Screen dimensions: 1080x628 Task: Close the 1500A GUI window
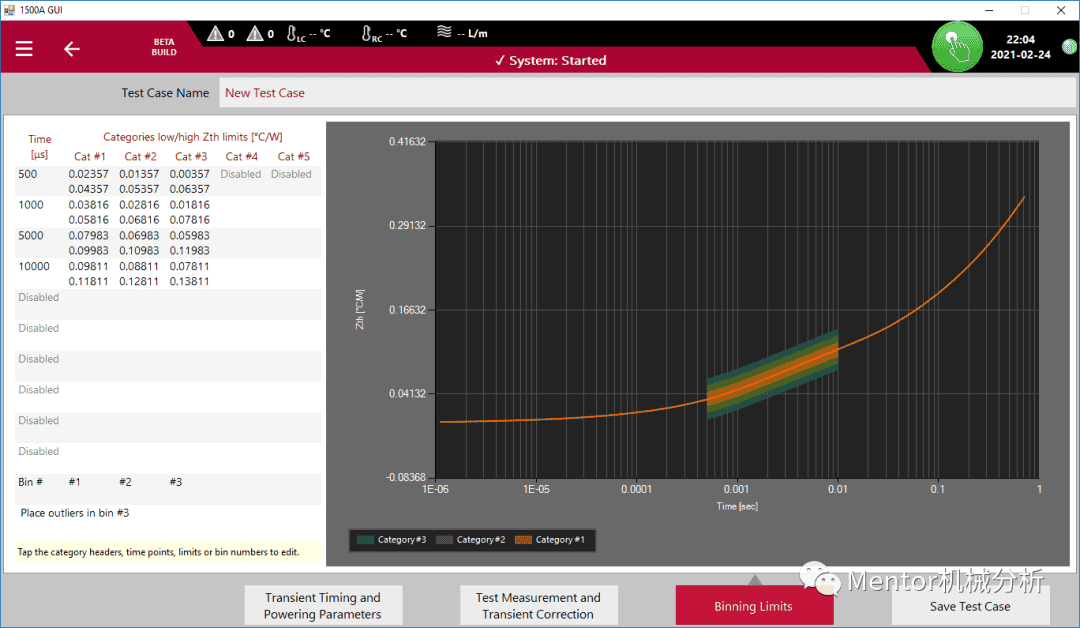tap(1061, 10)
